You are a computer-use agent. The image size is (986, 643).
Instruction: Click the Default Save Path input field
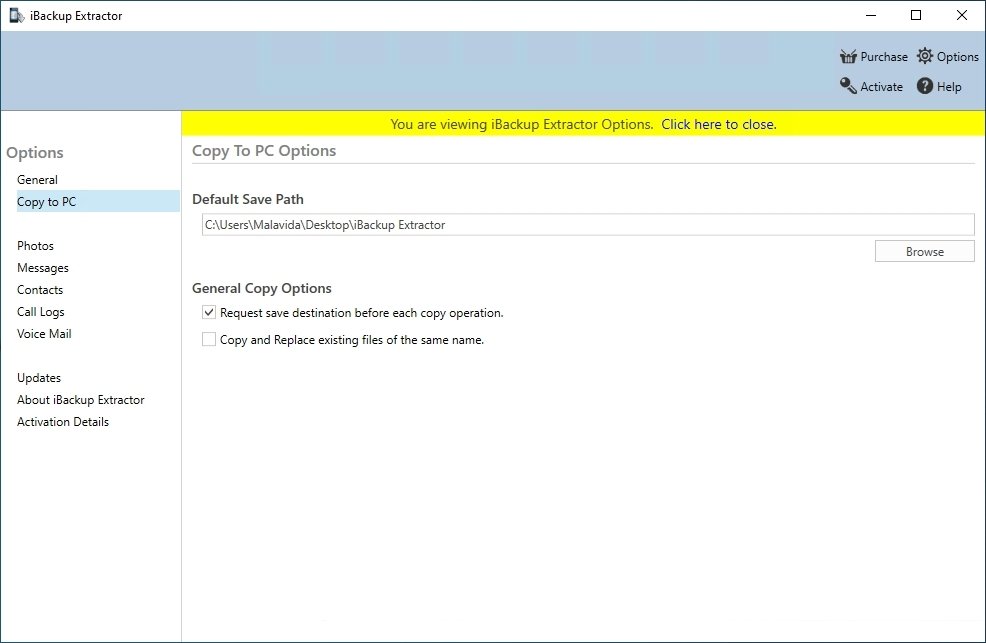pyautogui.click(x=588, y=224)
